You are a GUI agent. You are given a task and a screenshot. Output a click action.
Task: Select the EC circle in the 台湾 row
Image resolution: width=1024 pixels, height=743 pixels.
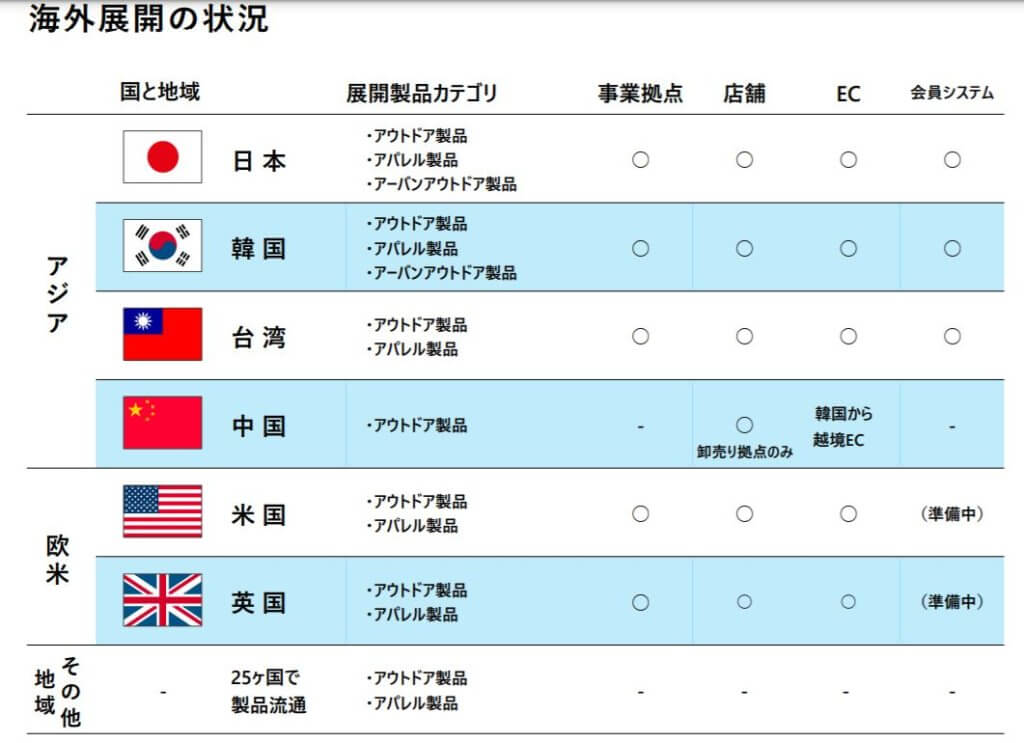point(848,336)
